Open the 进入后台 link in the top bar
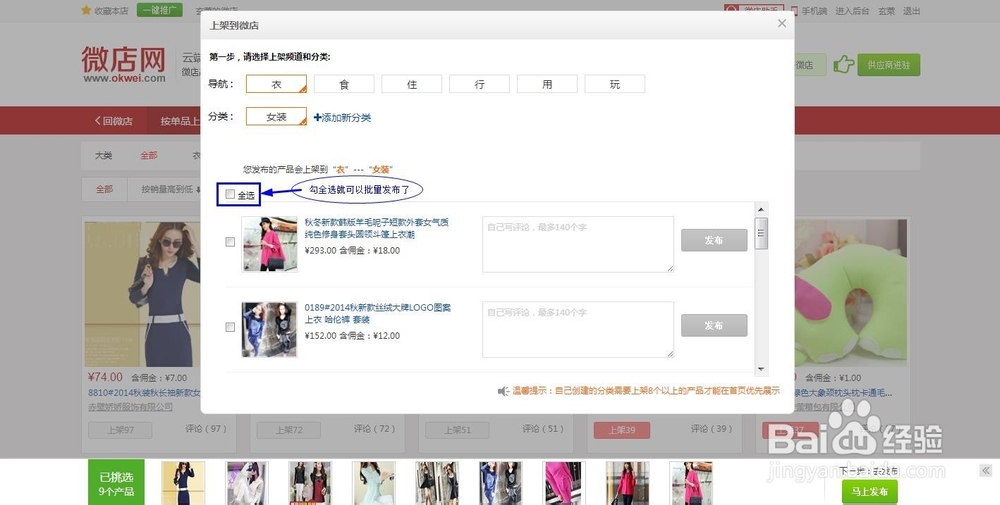This screenshot has width=1000, height=505. pyautogui.click(x=852, y=11)
